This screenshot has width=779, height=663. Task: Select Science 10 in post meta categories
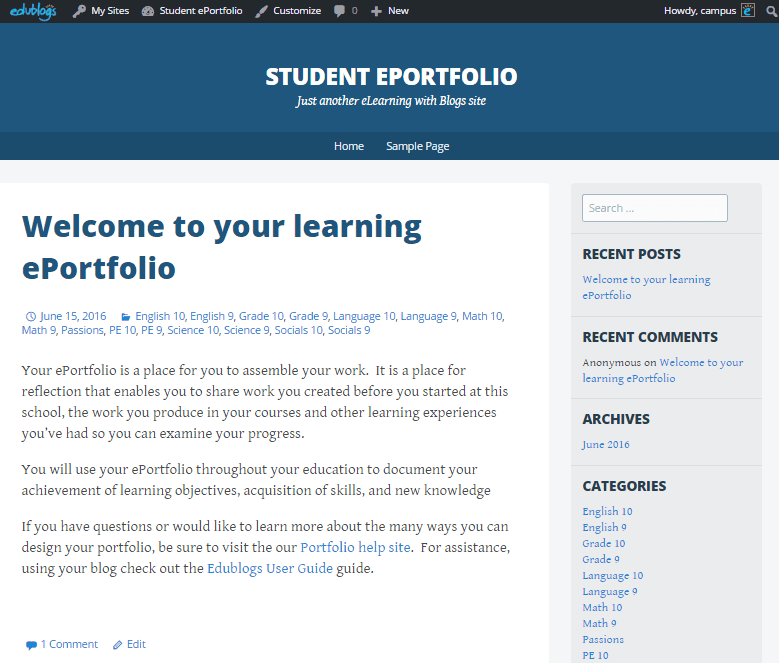pyautogui.click(x=193, y=330)
